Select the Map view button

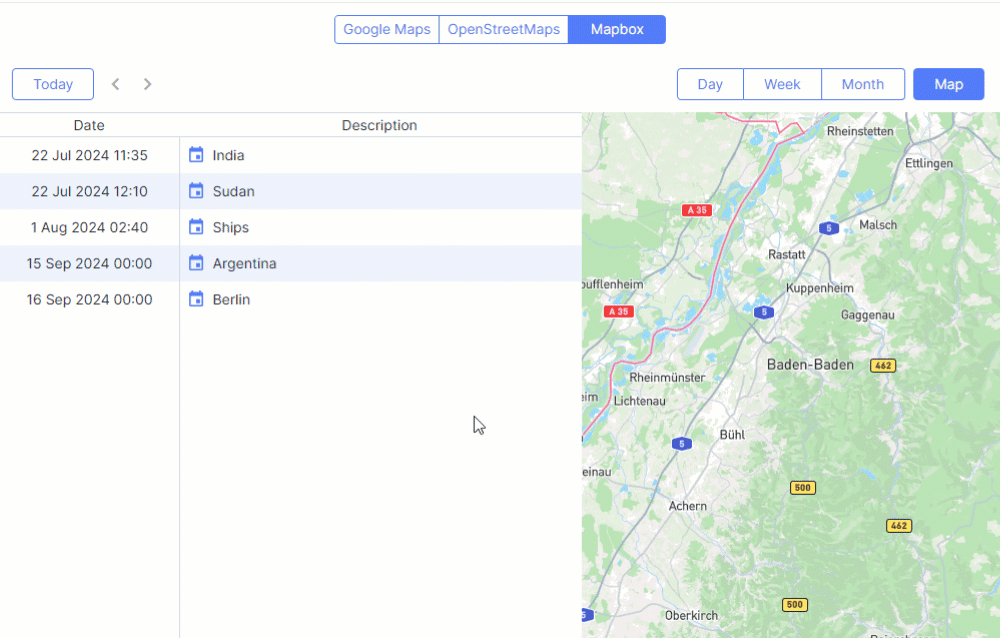(948, 84)
